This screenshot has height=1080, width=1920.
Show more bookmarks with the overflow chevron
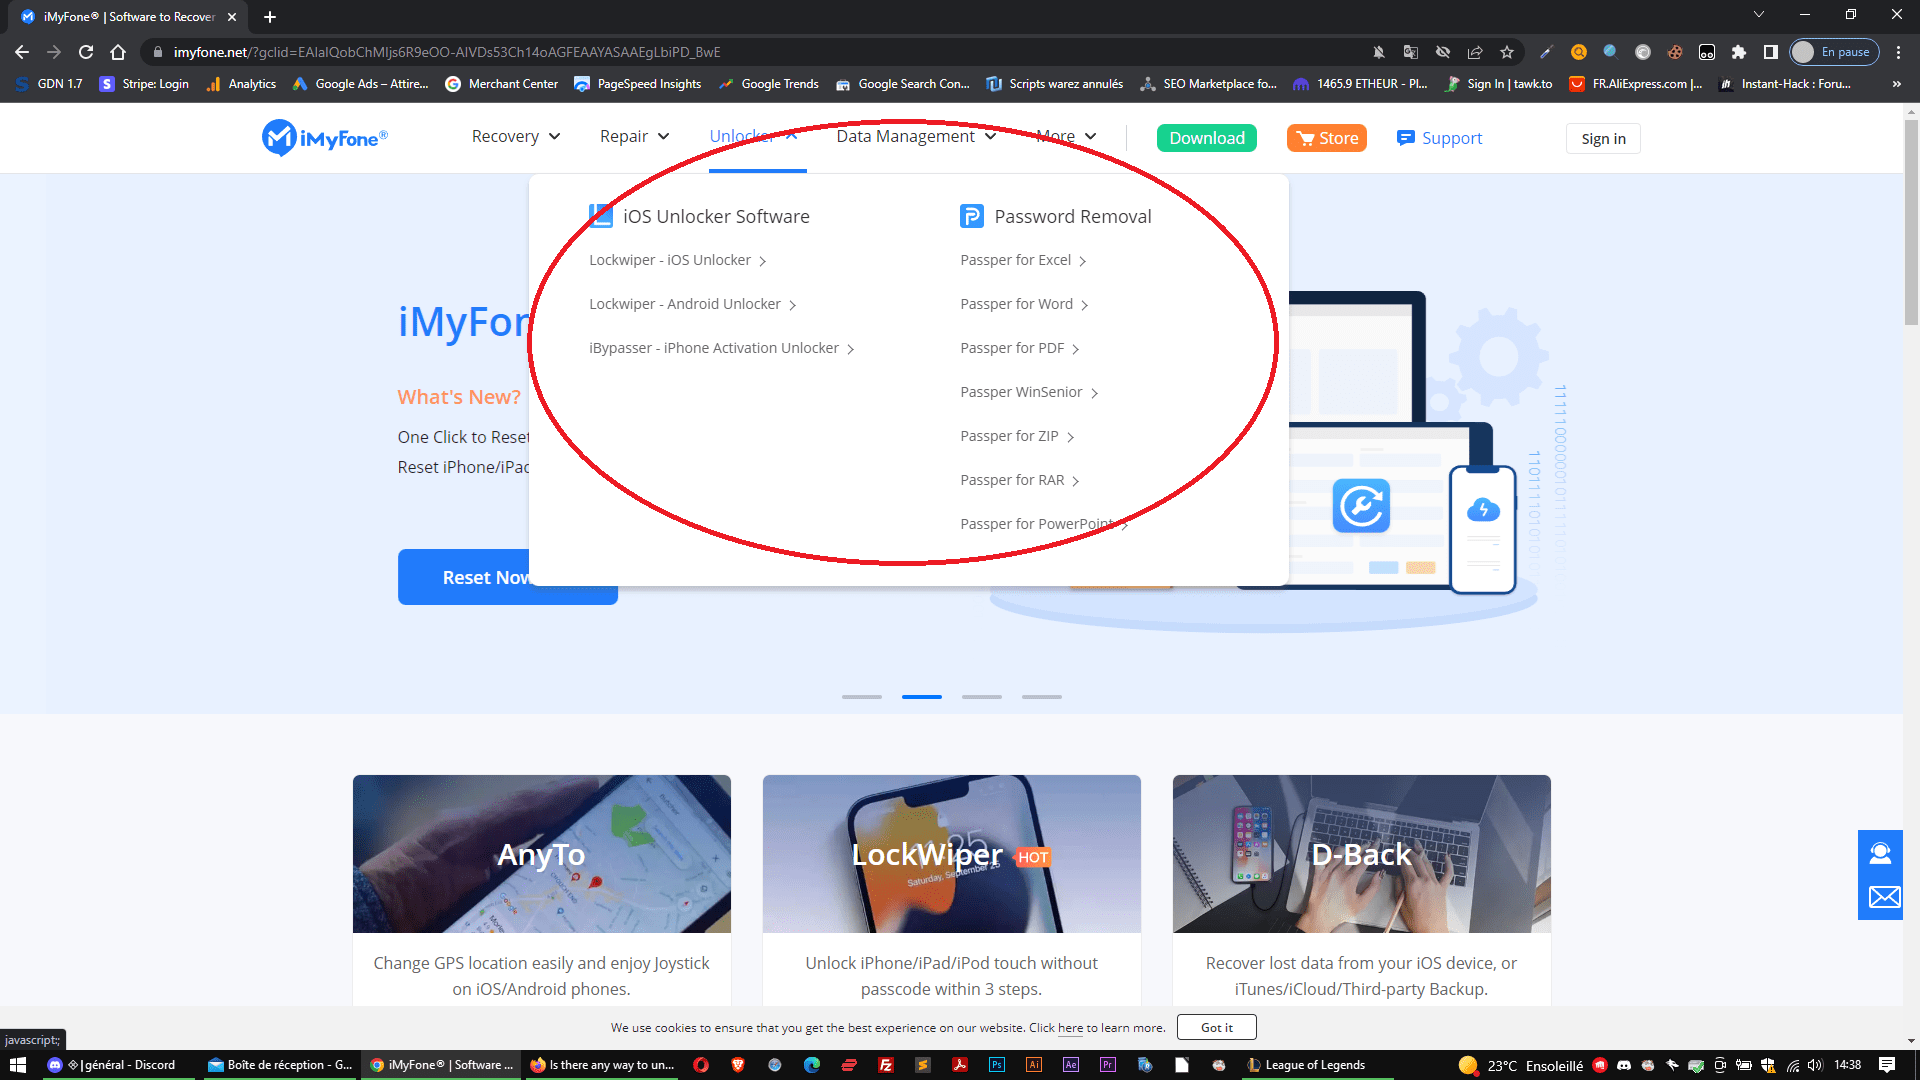click(1896, 84)
